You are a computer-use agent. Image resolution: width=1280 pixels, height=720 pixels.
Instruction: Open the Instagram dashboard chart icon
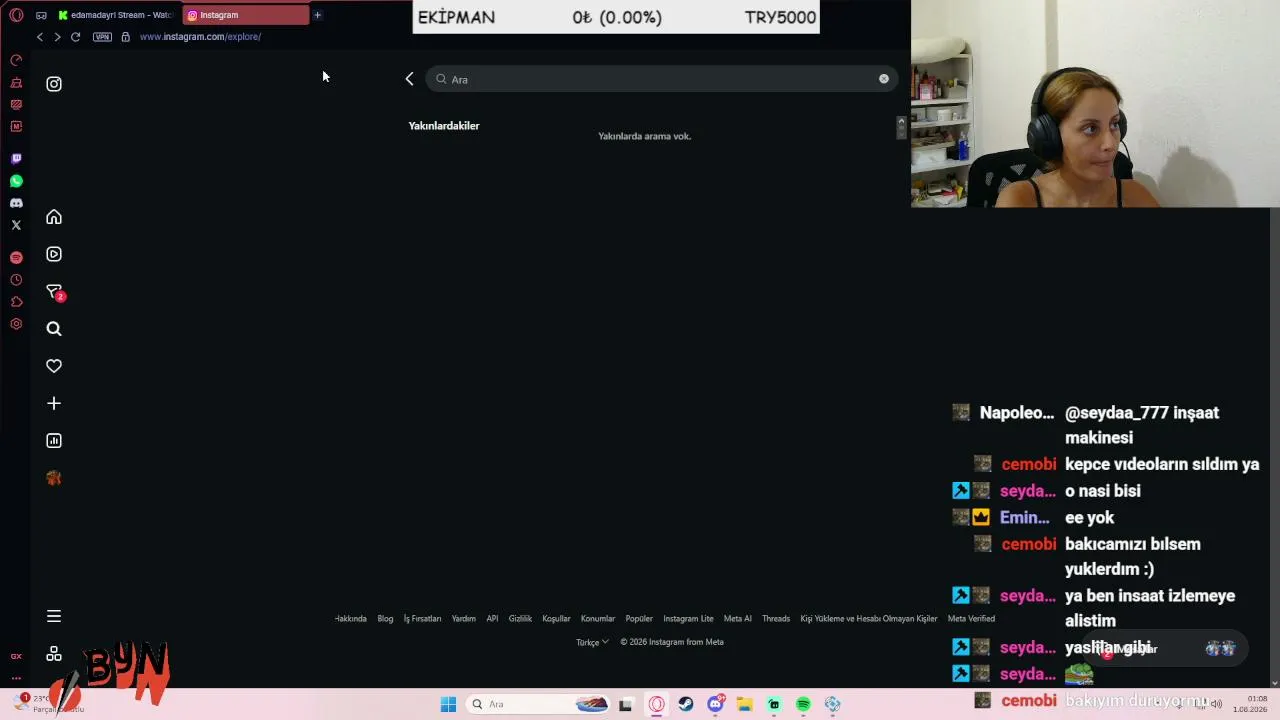click(x=54, y=440)
